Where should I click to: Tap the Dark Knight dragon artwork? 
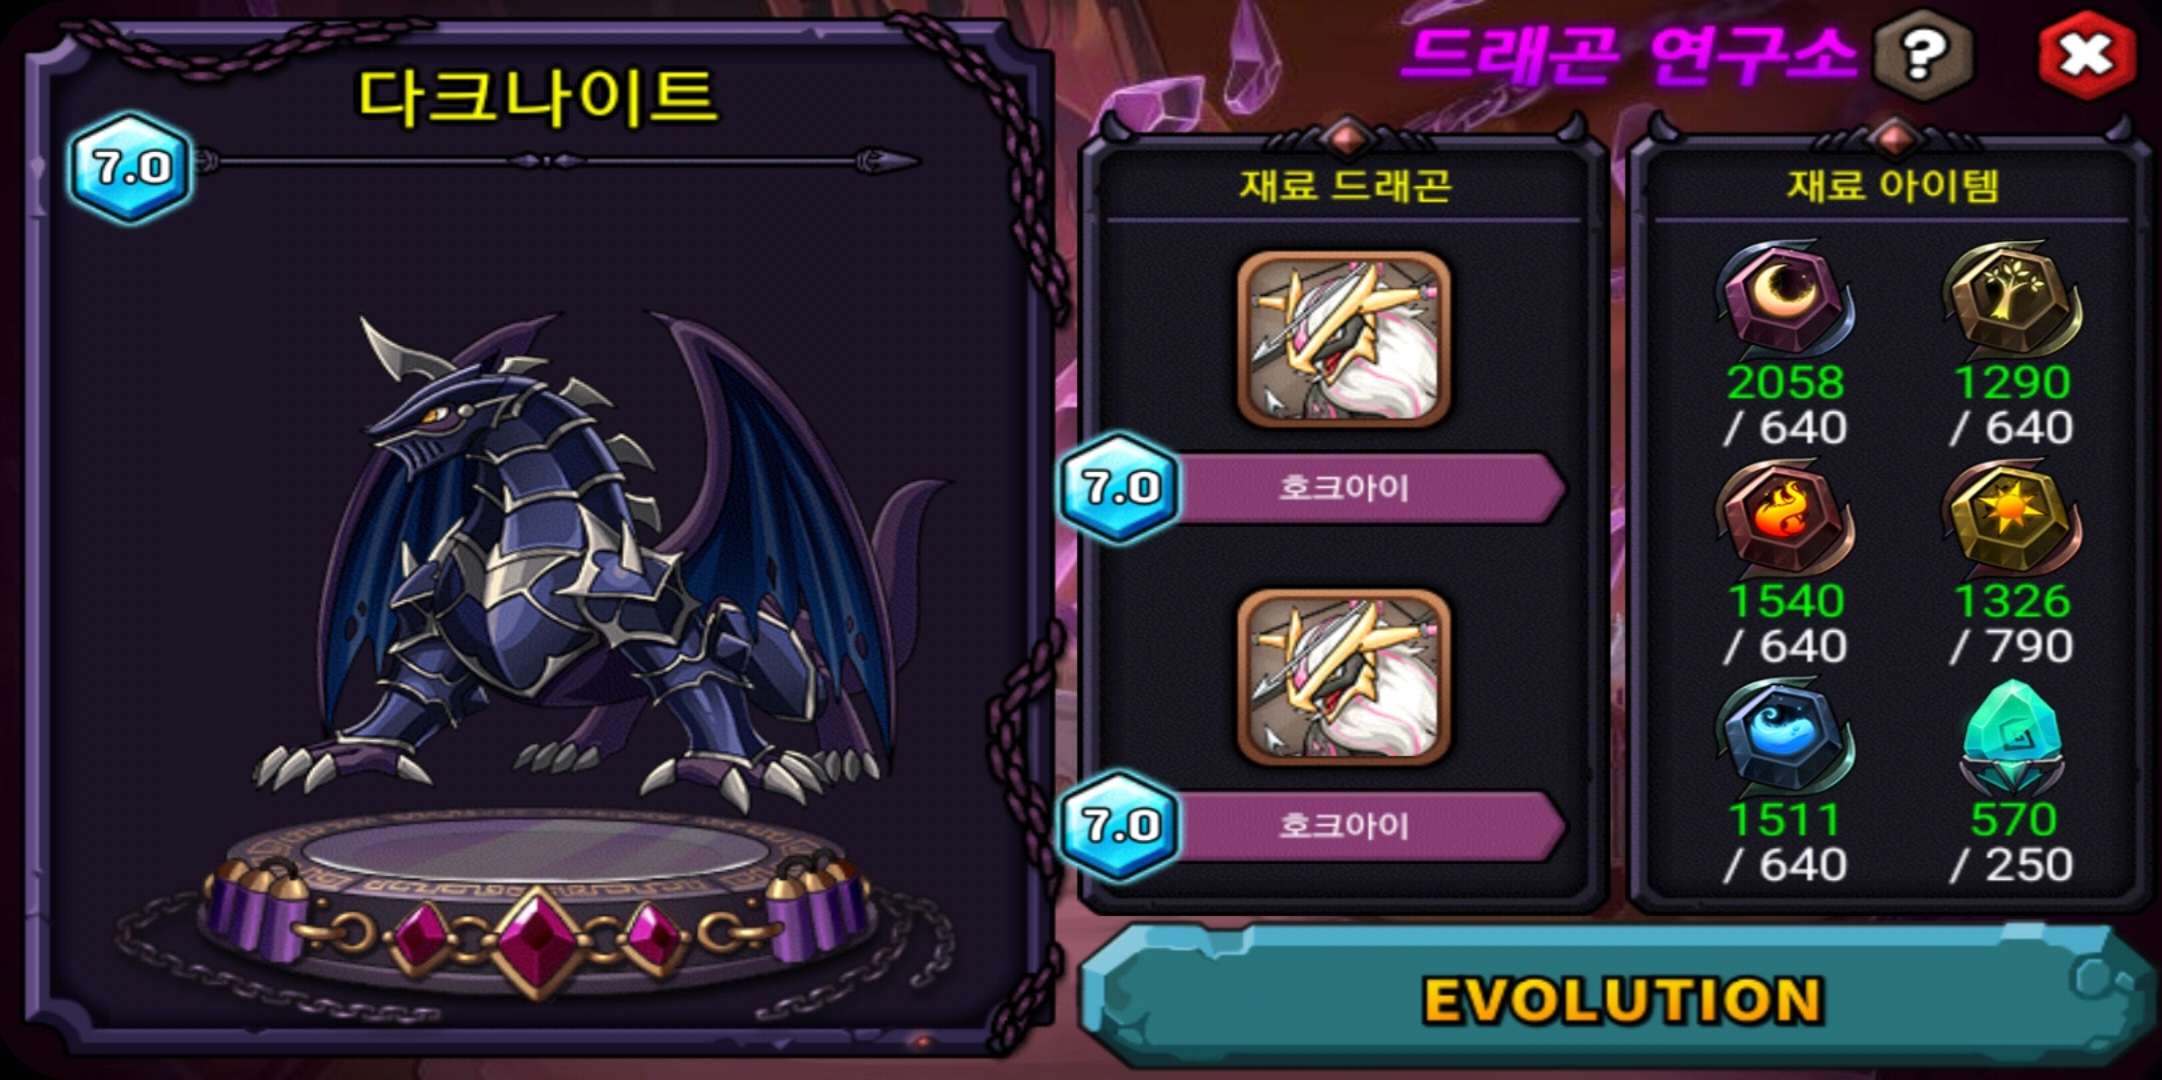[600, 560]
